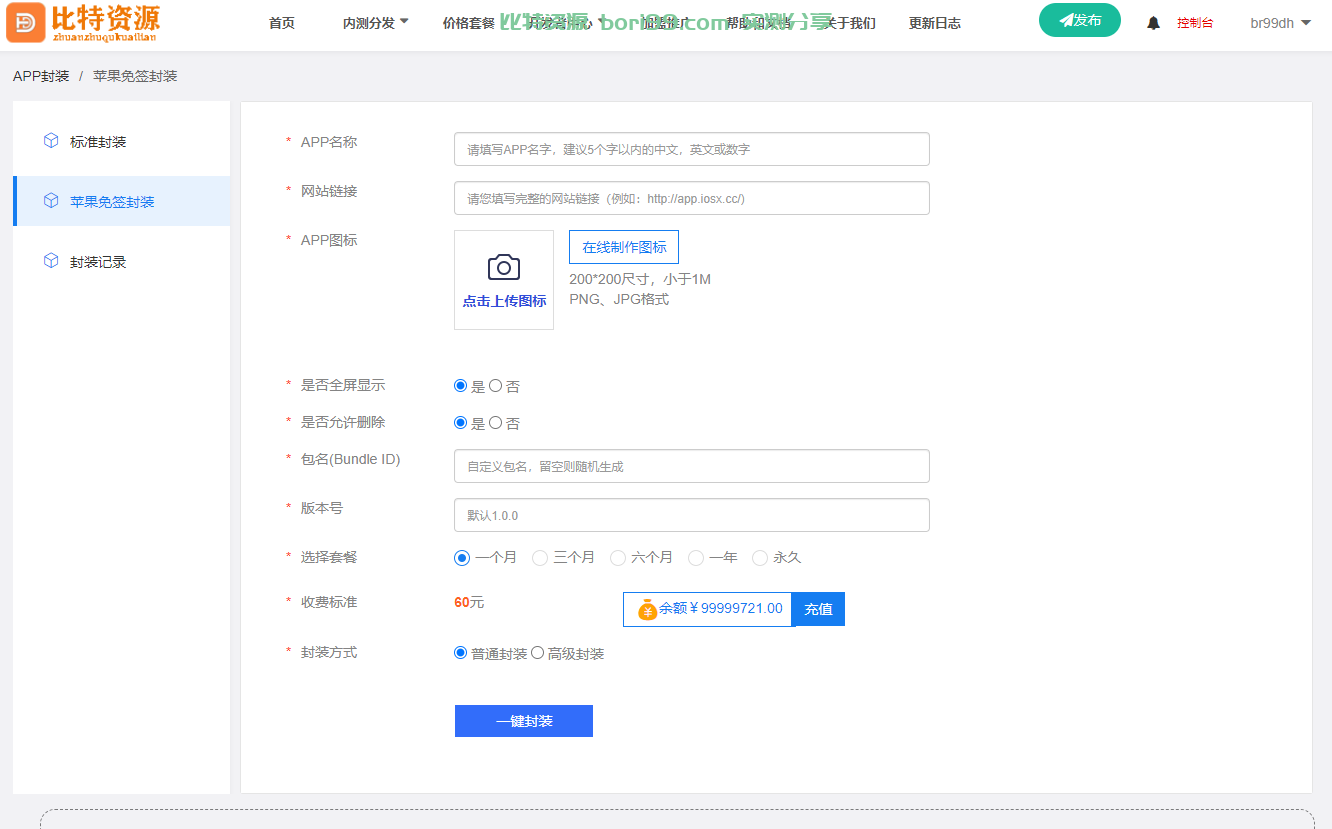Click the 比特资源 logo icon
Image resolution: width=1332 pixels, height=829 pixels.
[x=25, y=22]
